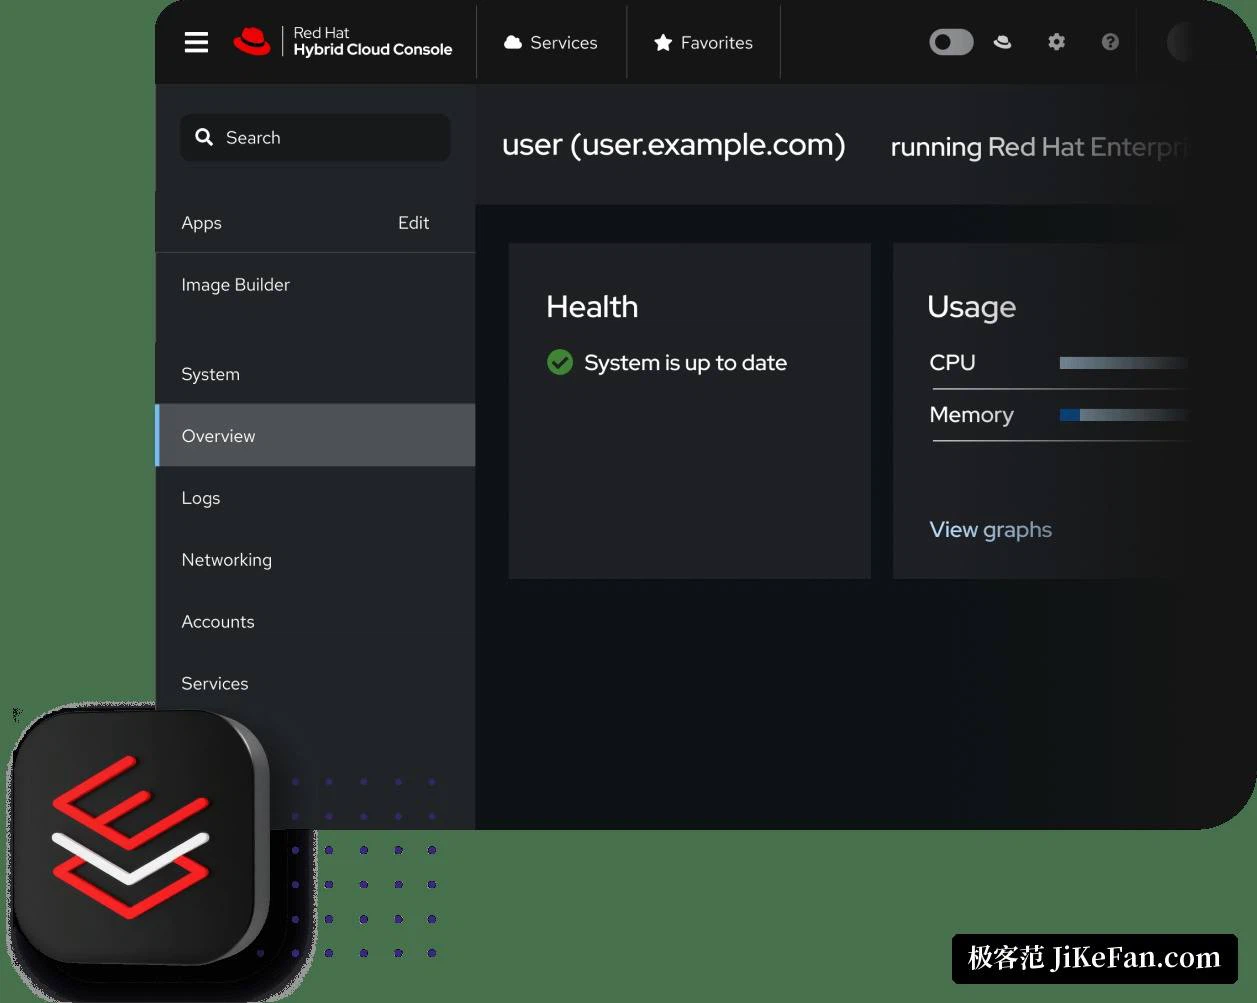The height and width of the screenshot is (1003, 1257).
Task: Click the cloud icon beside Services
Action: (513, 43)
